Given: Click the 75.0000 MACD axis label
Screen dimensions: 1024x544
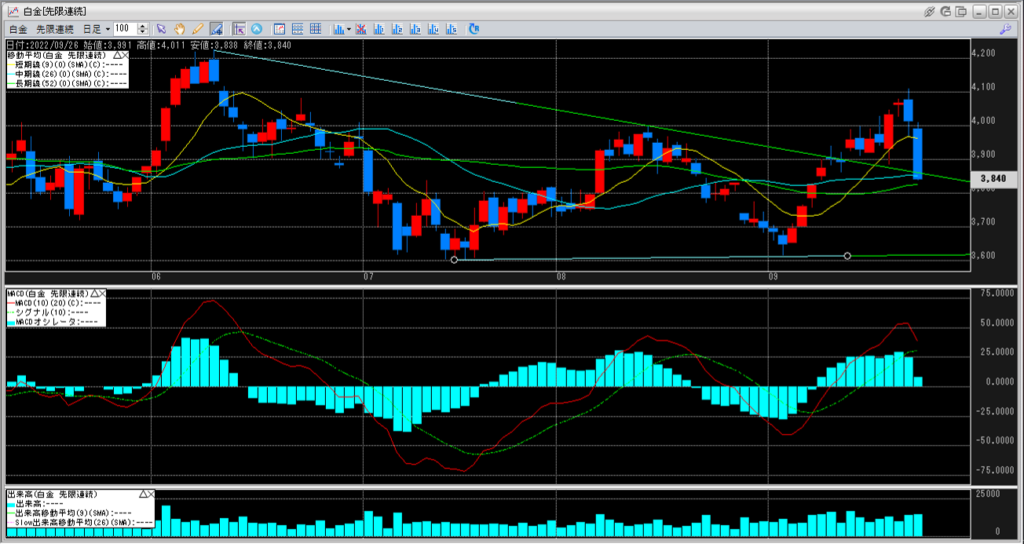Looking at the screenshot, I should pyautogui.click(x=995, y=294).
